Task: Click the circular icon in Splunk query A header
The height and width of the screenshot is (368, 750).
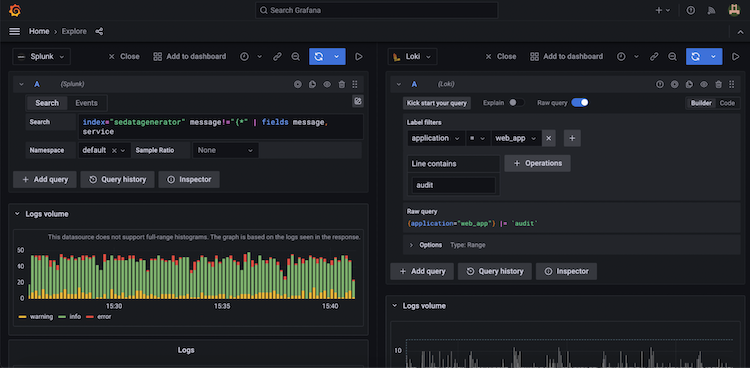Action: coord(298,84)
